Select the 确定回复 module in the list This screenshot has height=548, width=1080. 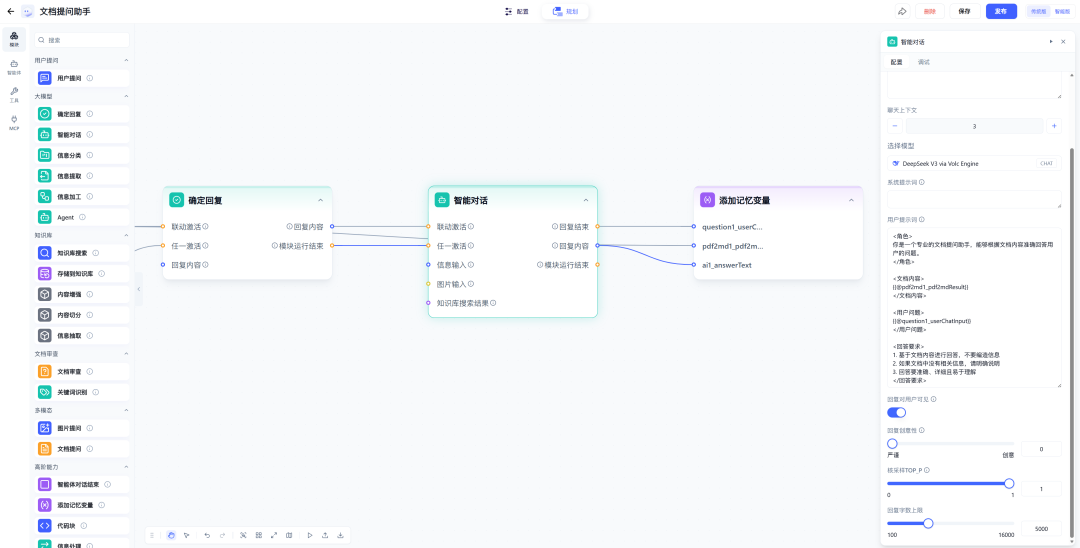coord(82,114)
